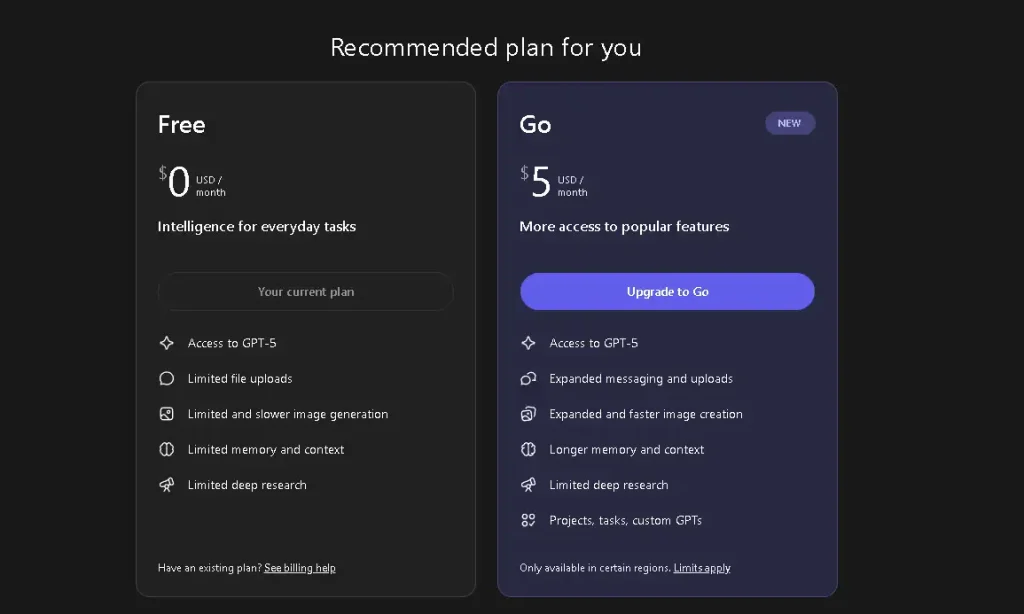Click the projects, tasks, custom GPTs icon
The height and width of the screenshot is (614, 1024).
point(529,520)
